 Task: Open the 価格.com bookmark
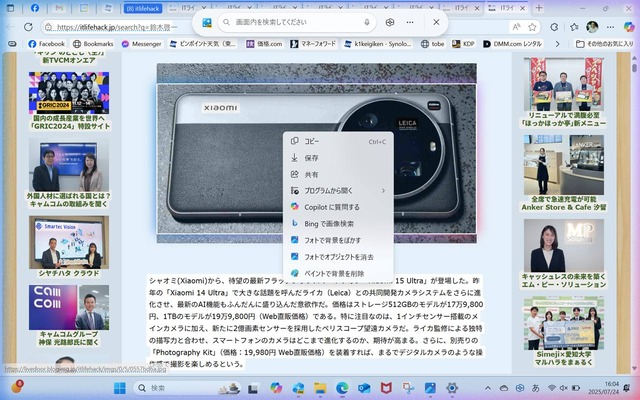pos(264,44)
